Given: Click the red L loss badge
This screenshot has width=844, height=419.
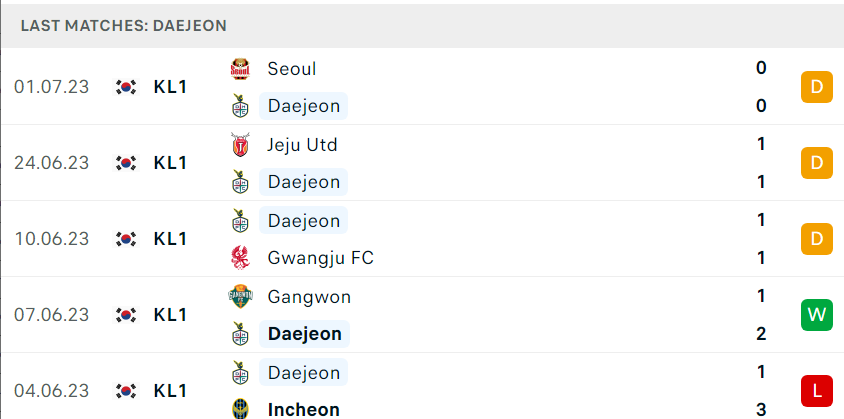Looking at the screenshot, I should coord(817,390).
